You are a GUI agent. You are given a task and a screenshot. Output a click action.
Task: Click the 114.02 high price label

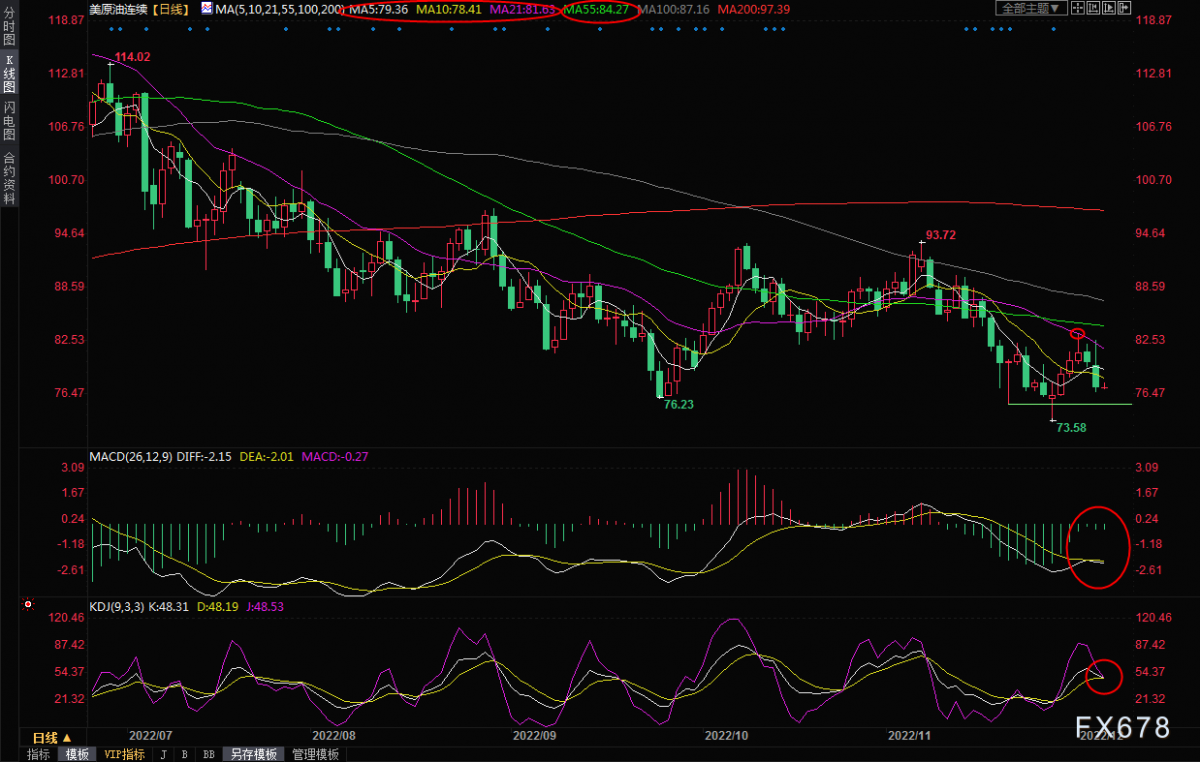pyautogui.click(x=131, y=57)
